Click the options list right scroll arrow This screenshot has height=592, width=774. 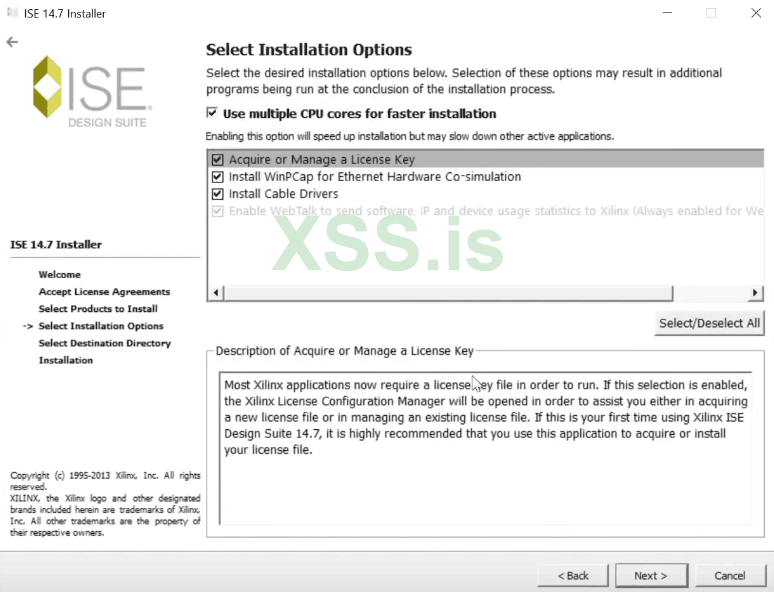(755, 292)
